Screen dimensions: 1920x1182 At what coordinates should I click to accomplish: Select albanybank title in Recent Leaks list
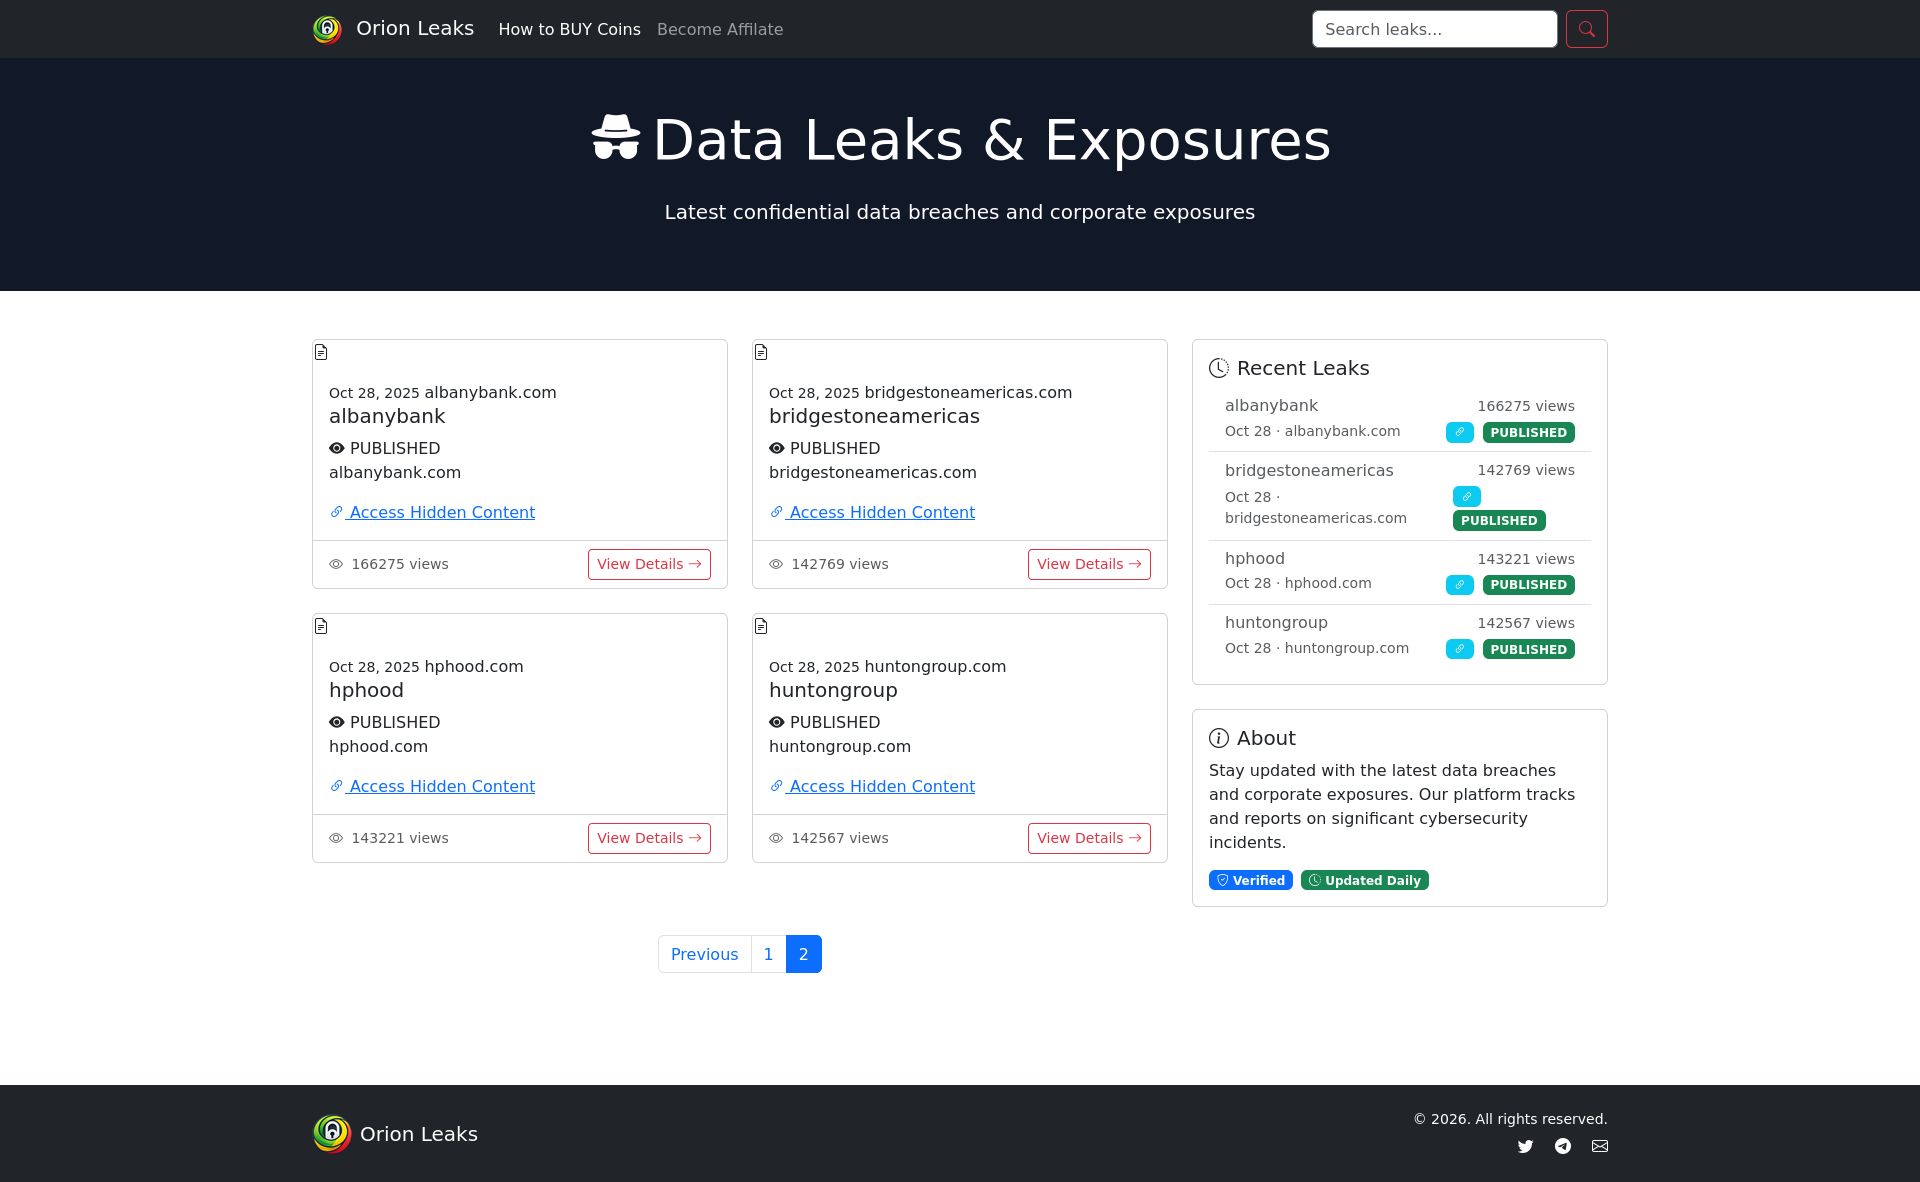click(x=1271, y=405)
